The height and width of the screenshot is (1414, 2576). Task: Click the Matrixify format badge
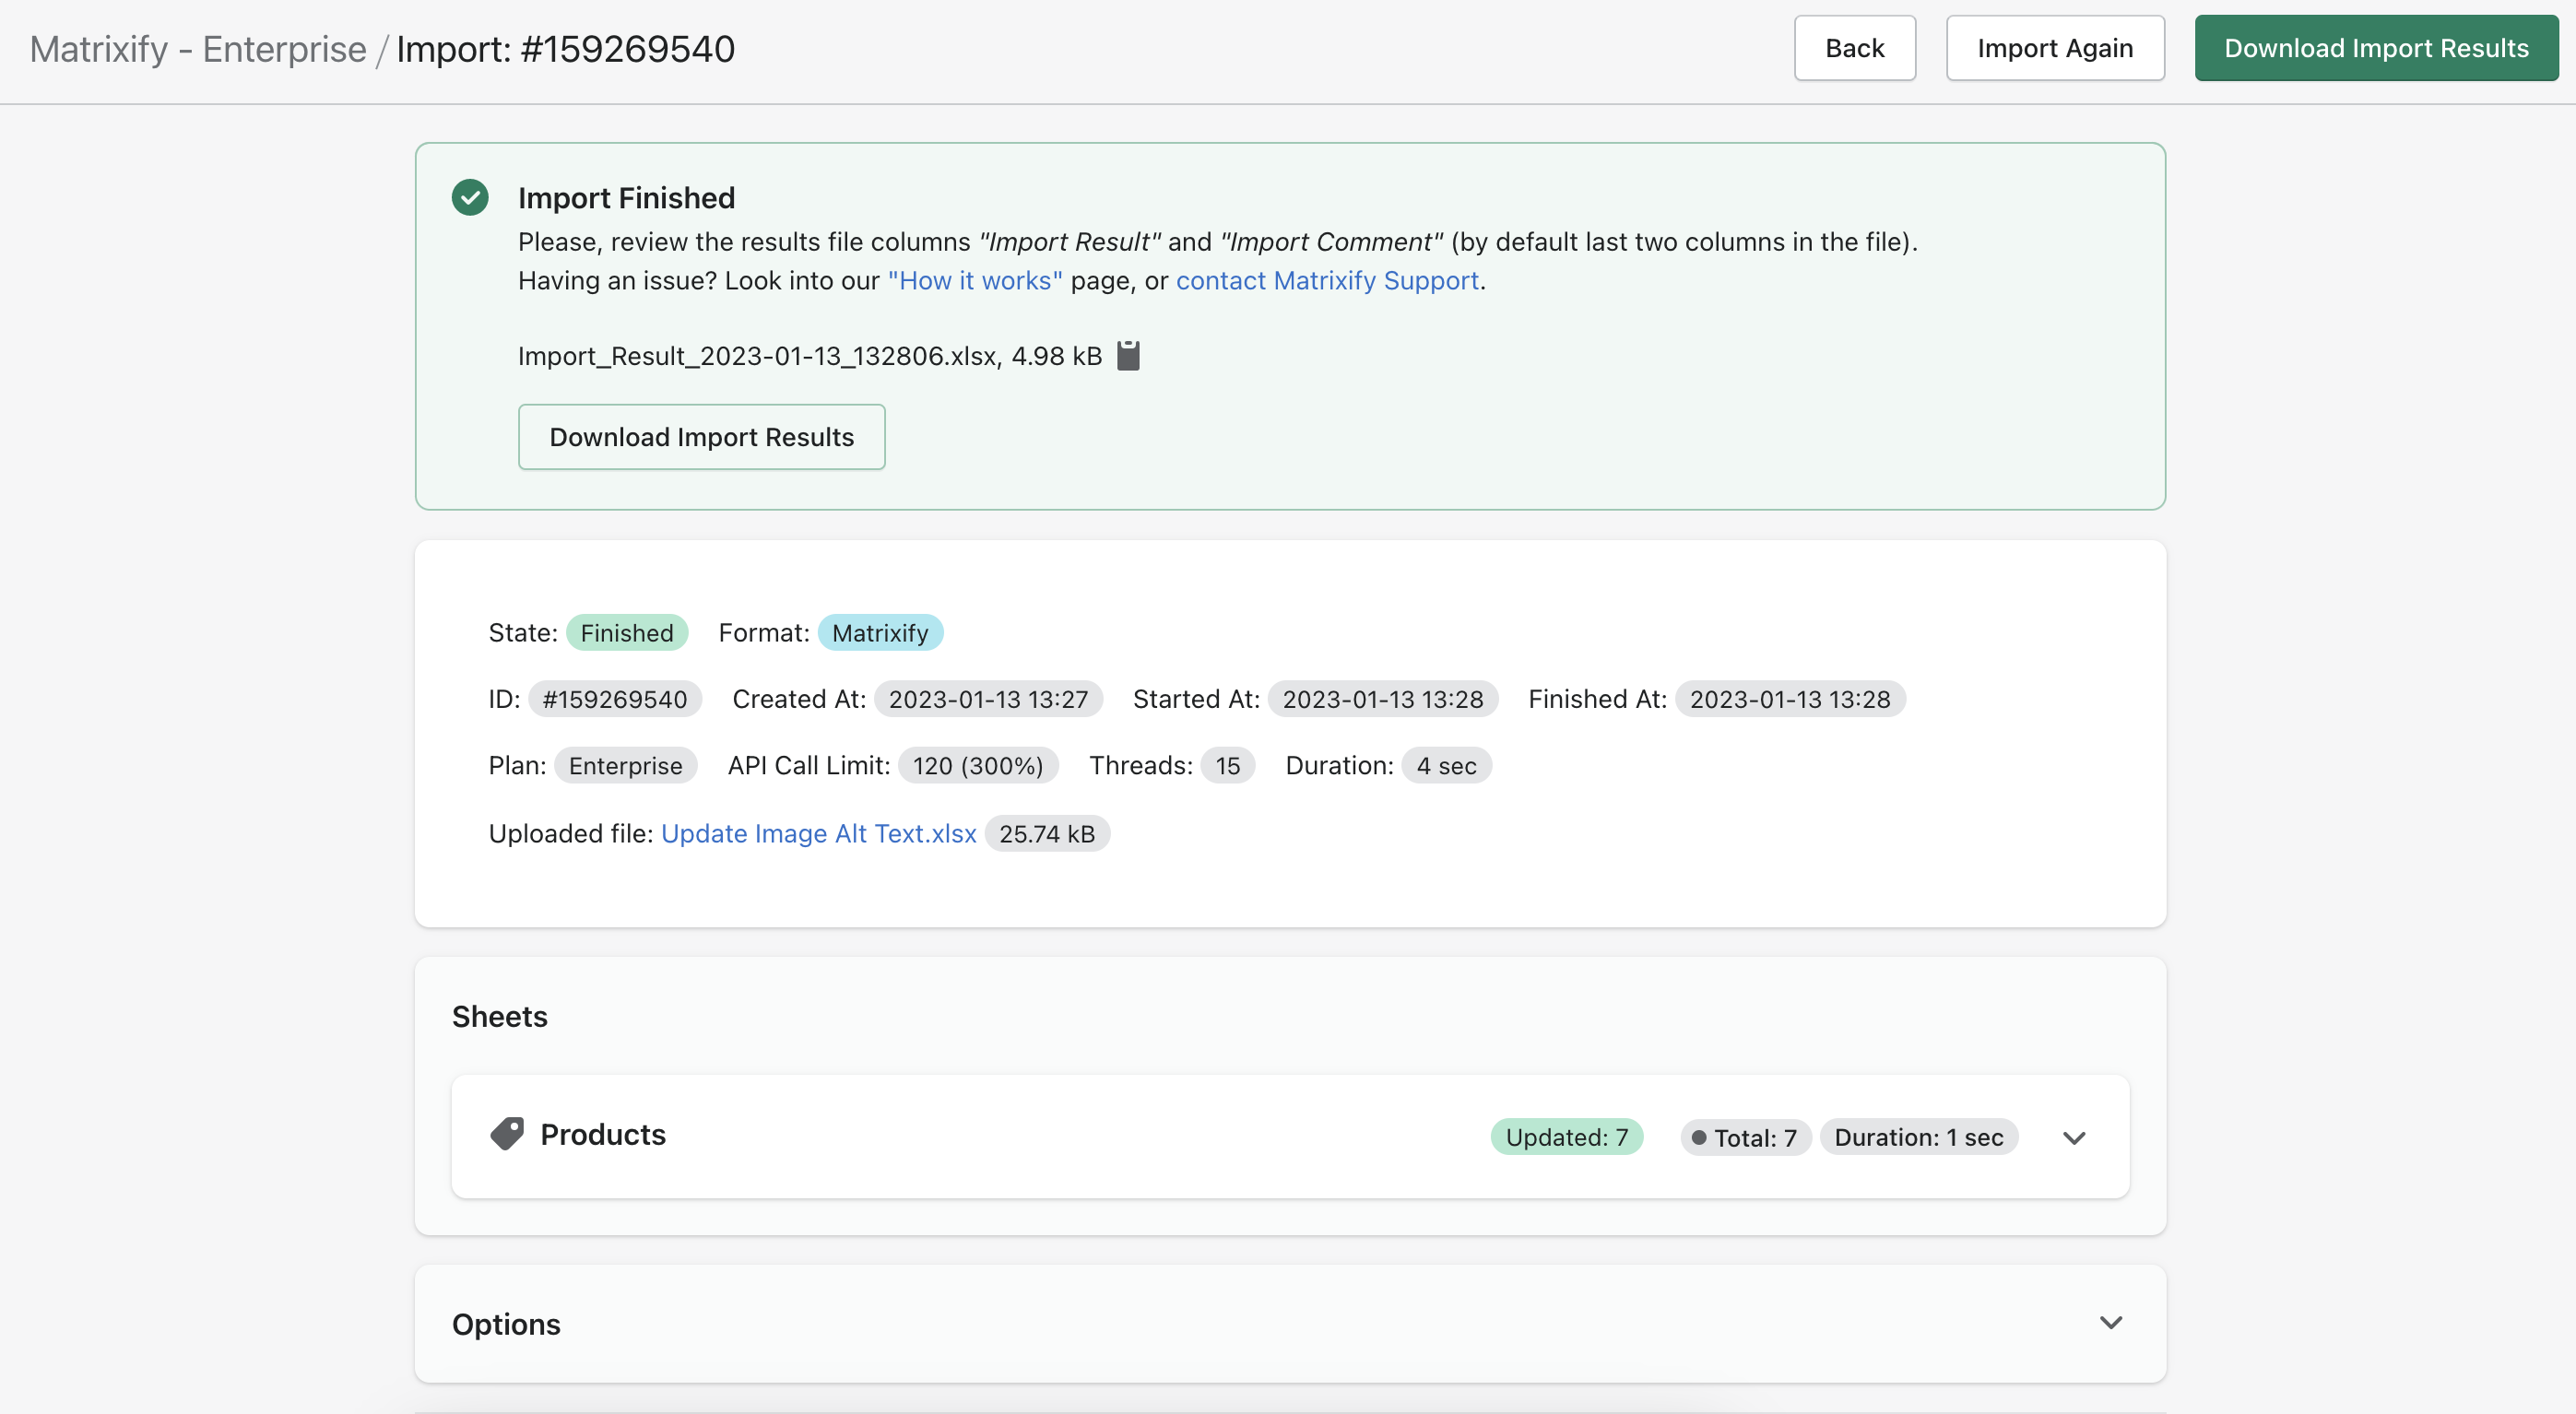click(879, 632)
